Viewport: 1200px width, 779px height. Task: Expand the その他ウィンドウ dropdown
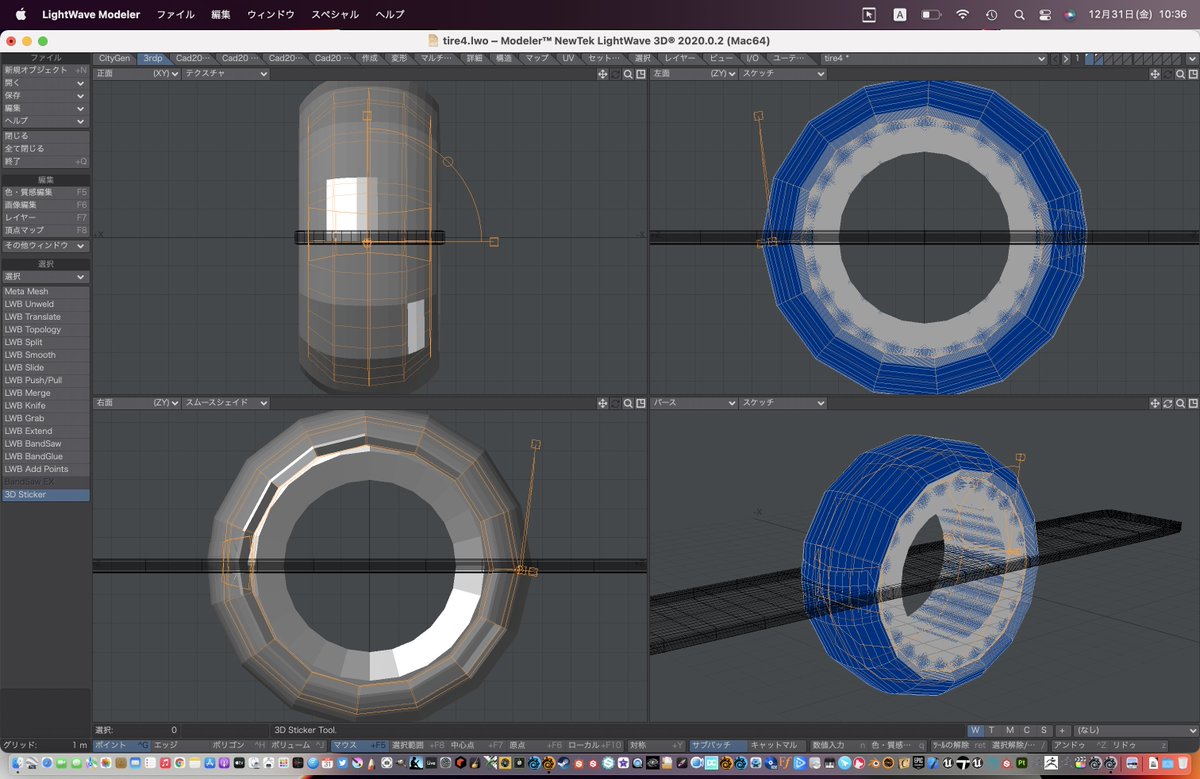tap(45, 245)
